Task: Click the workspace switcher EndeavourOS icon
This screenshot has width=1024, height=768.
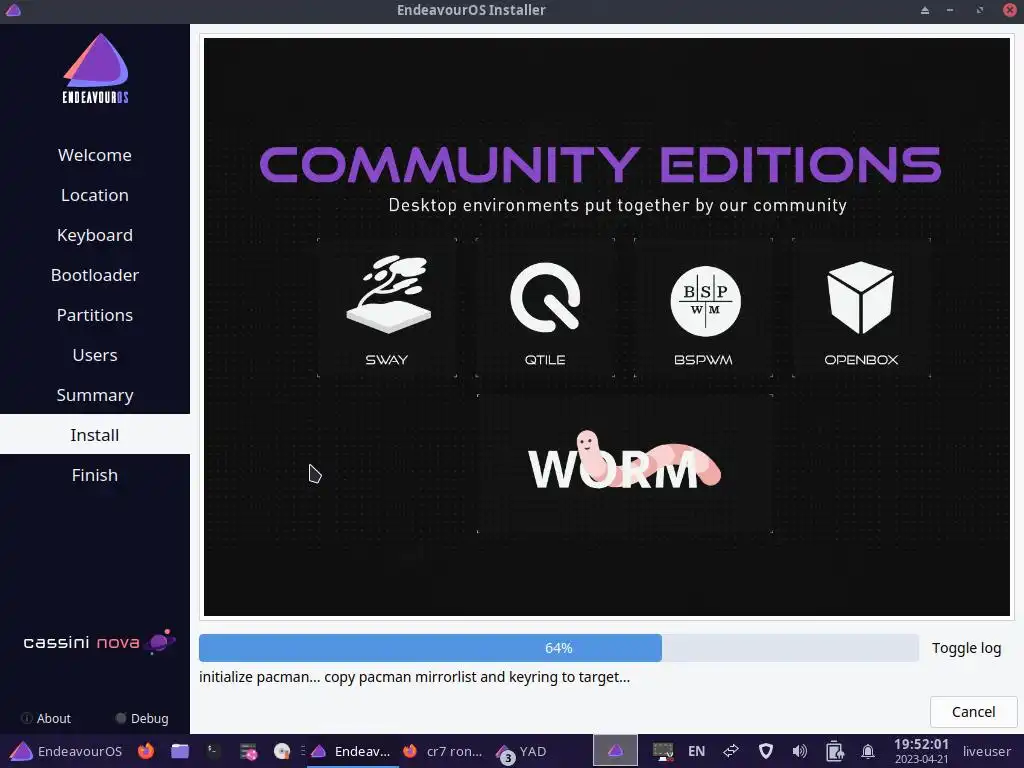Action: point(615,751)
